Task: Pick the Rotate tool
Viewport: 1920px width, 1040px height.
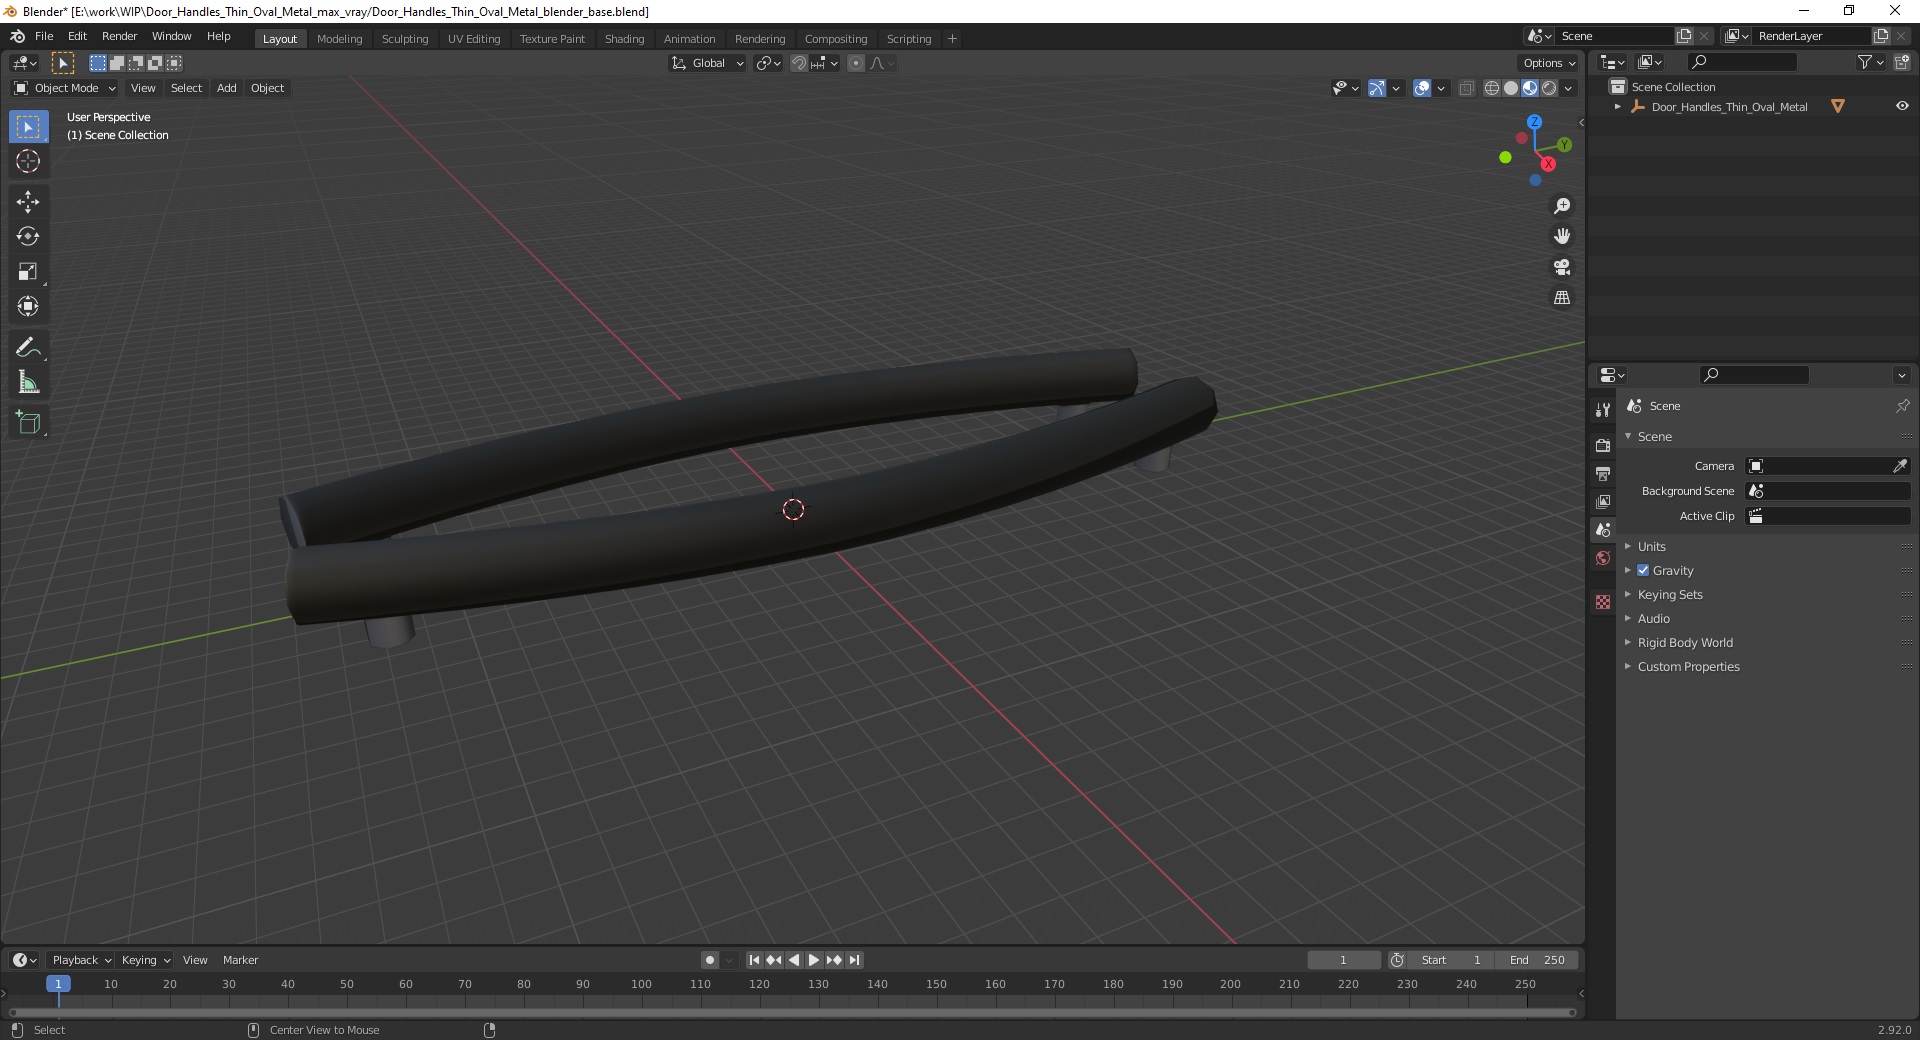Action: point(28,237)
